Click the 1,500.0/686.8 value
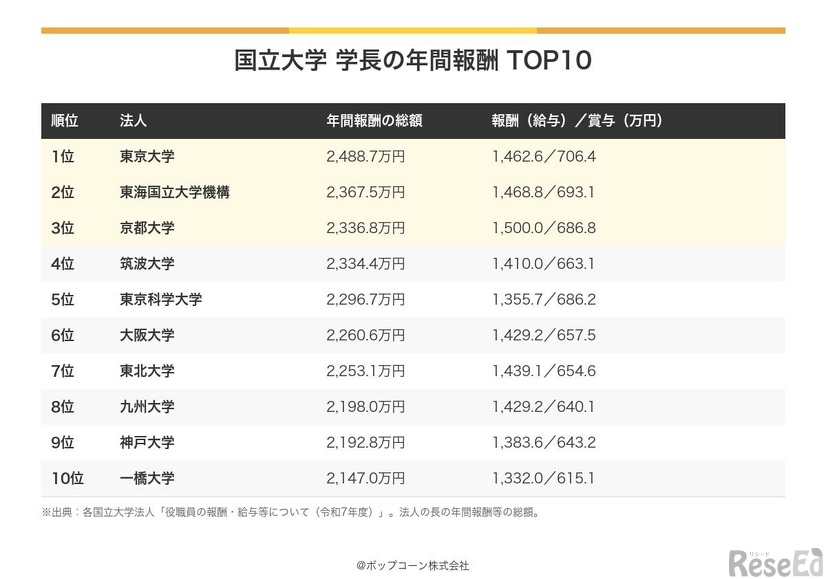Screen dimensions: 826x579 (x=544, y=228)
